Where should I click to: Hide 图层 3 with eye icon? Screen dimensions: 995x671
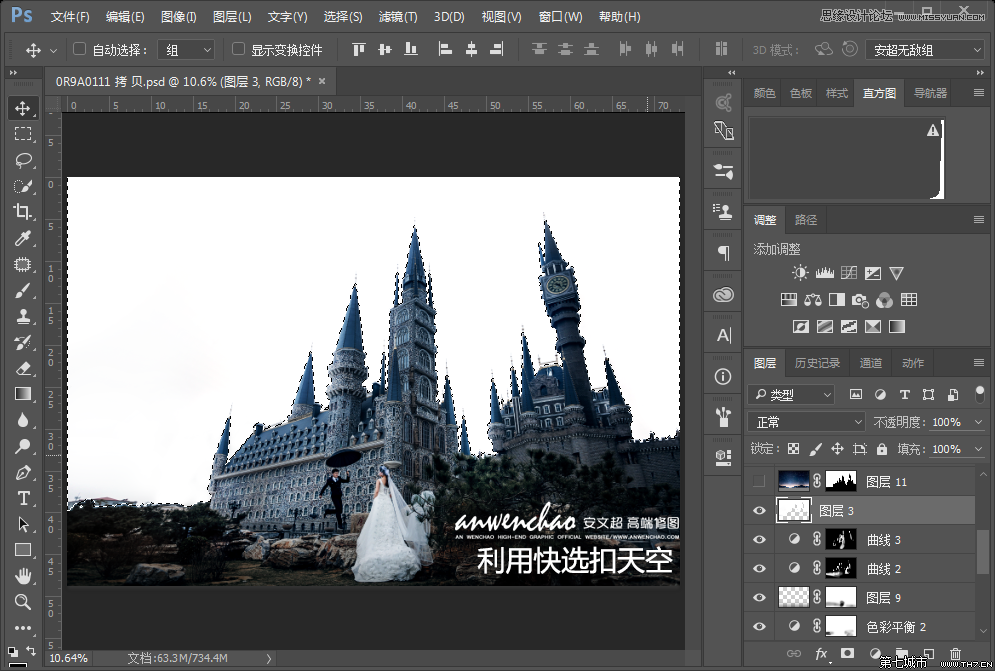coord(759,510)
